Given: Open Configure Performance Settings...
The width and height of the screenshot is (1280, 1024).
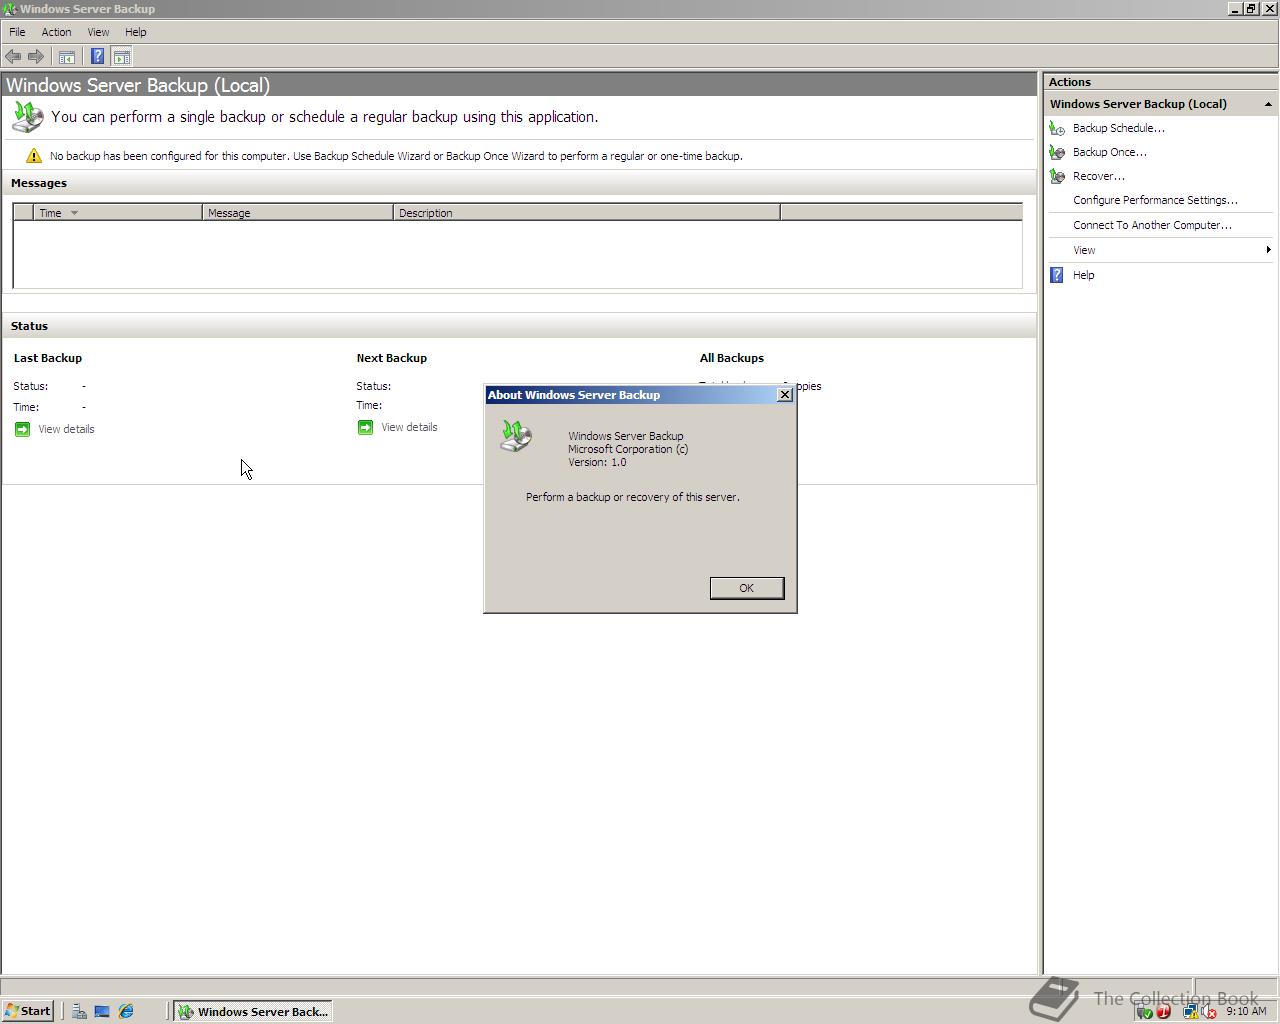Looking at the screenshot, I should 1155,200.
